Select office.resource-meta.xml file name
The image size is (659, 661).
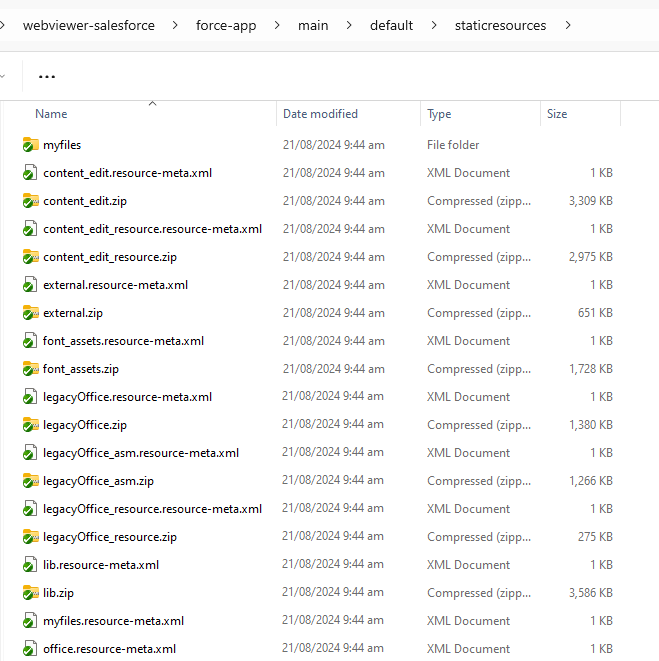pyautogui.click(x=109, y=649)
